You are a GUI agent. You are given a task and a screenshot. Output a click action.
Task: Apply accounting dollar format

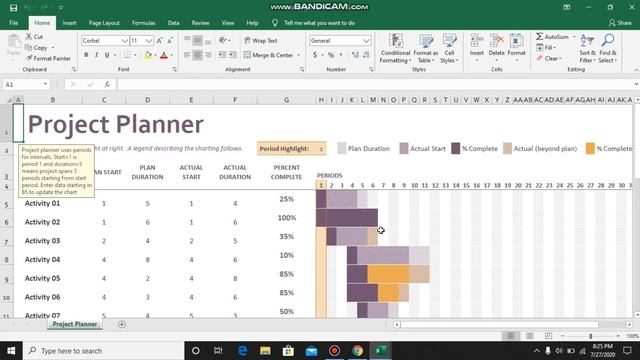coord(315,55)
